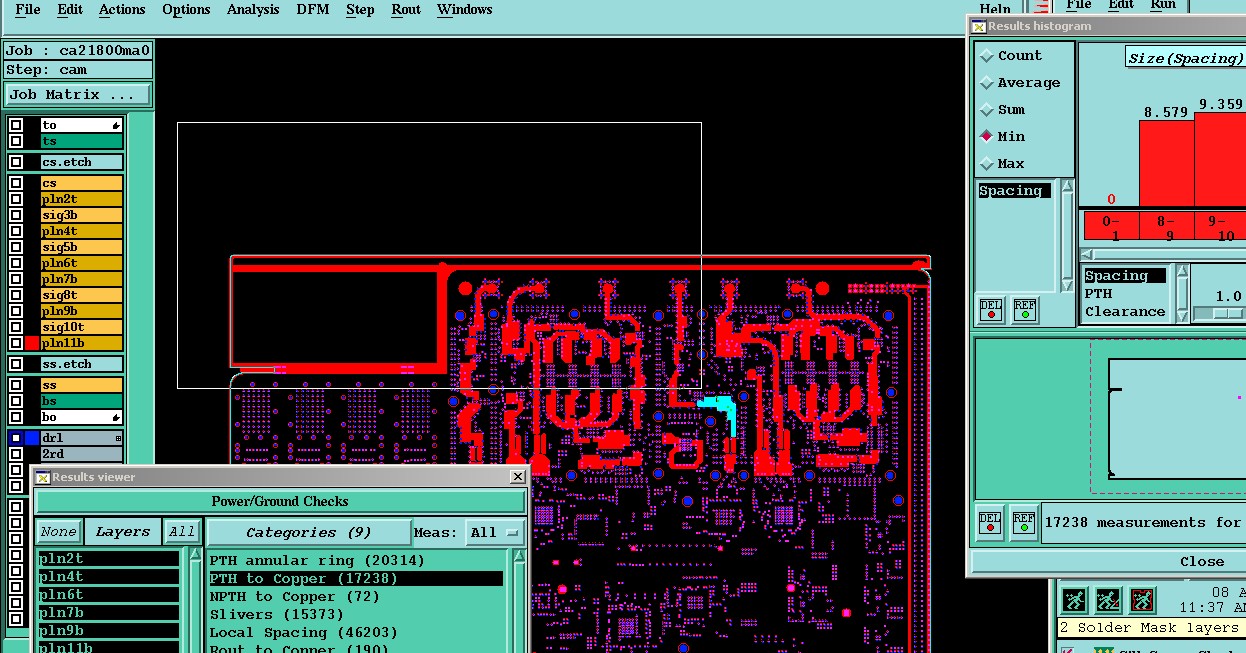Viewport: 1246px width, 653px height.
Task: Select 'NPTH to Copper (72)' category
Action: (355, 597)
